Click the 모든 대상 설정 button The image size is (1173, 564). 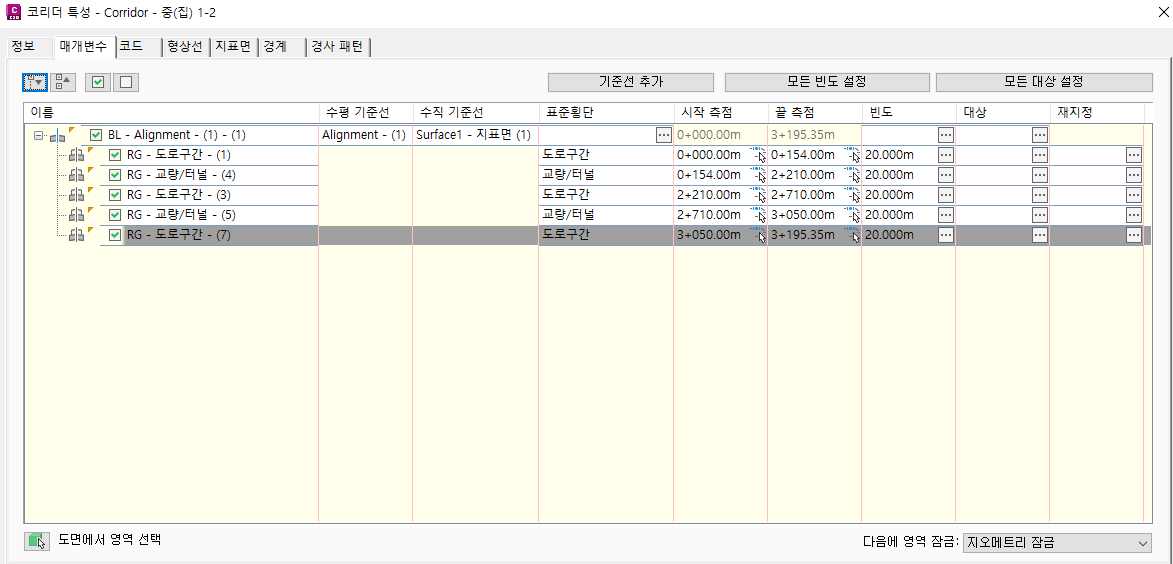click(x=1044, y=82)
